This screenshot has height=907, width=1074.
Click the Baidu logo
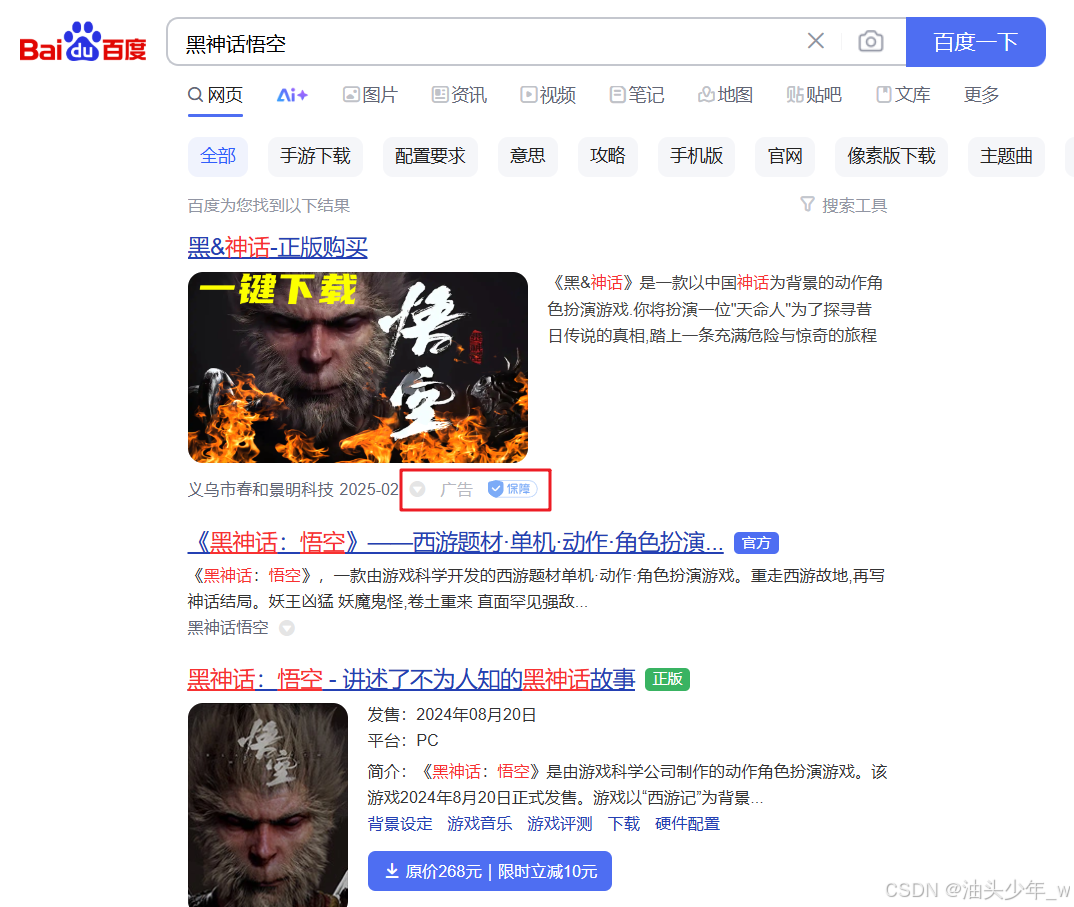[x=83, y=43]
